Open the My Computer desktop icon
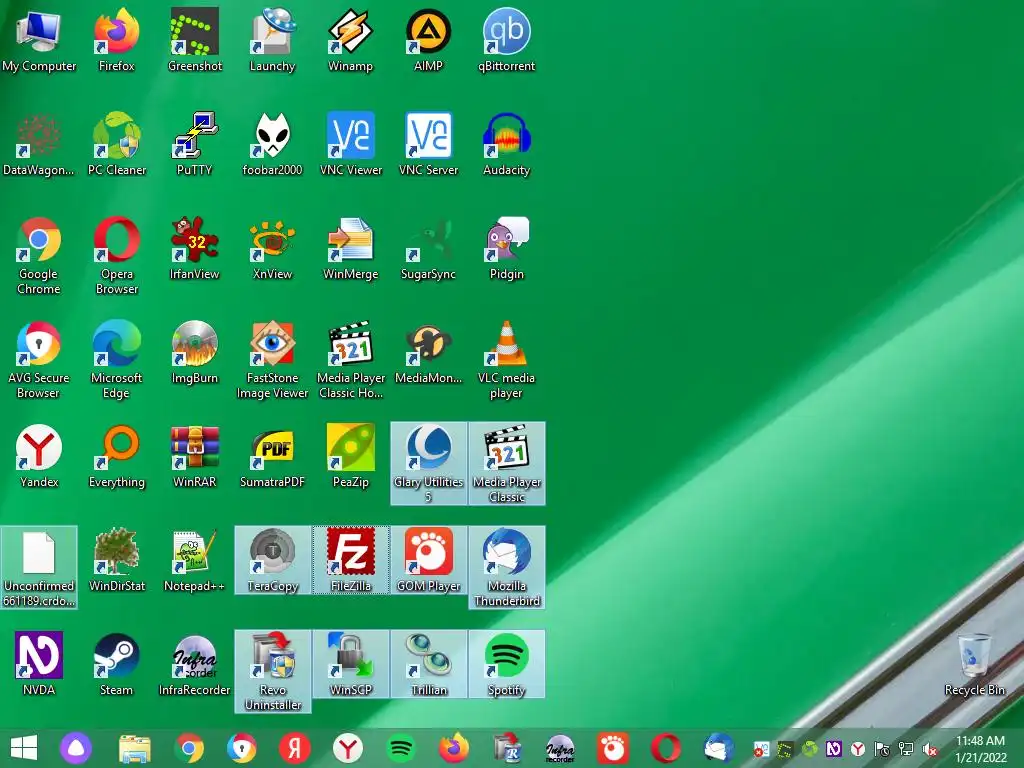The height and width of the screenshot is (768, 1024). pyautogui.click(x=39, y=40)
